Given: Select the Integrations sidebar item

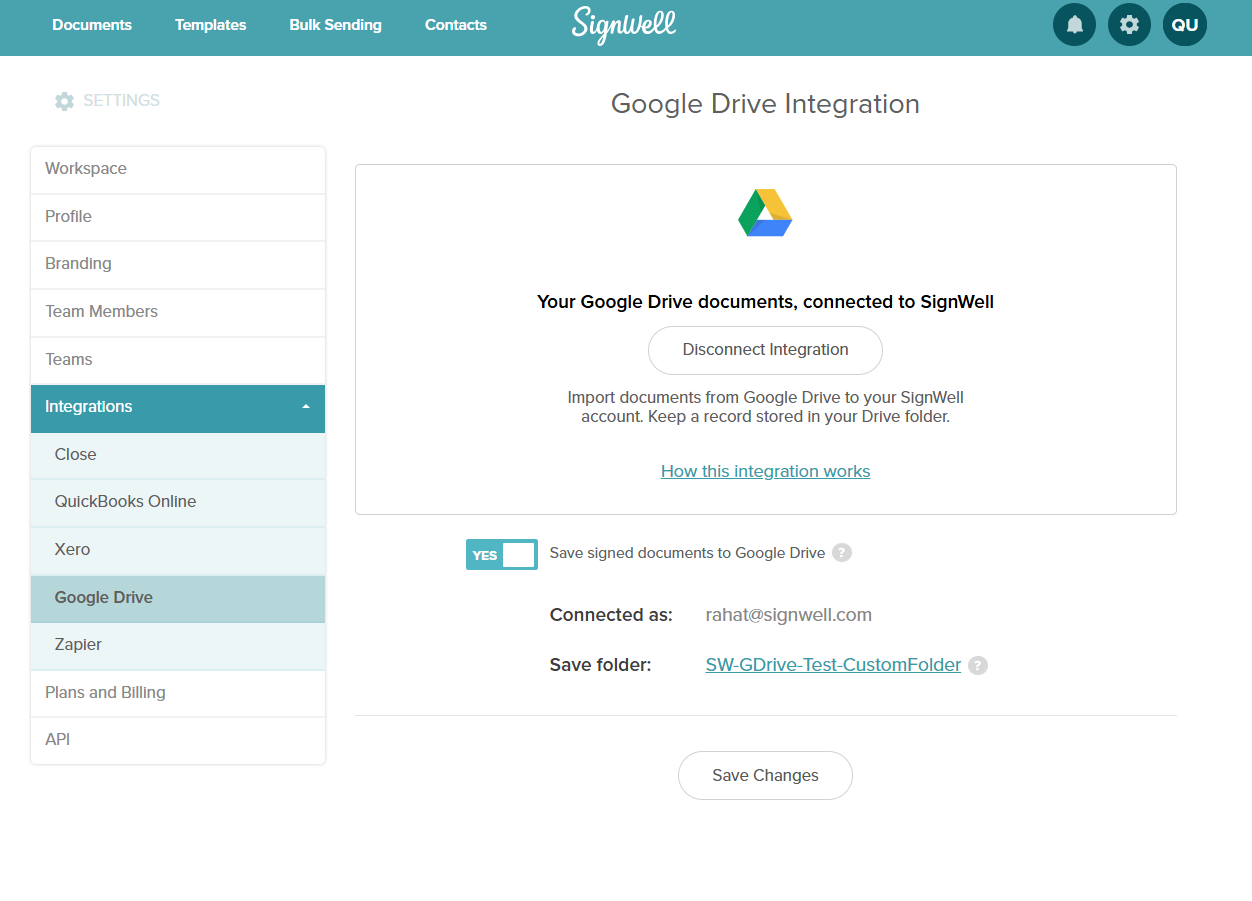Looking at the screenshot, I should (178, 407).
